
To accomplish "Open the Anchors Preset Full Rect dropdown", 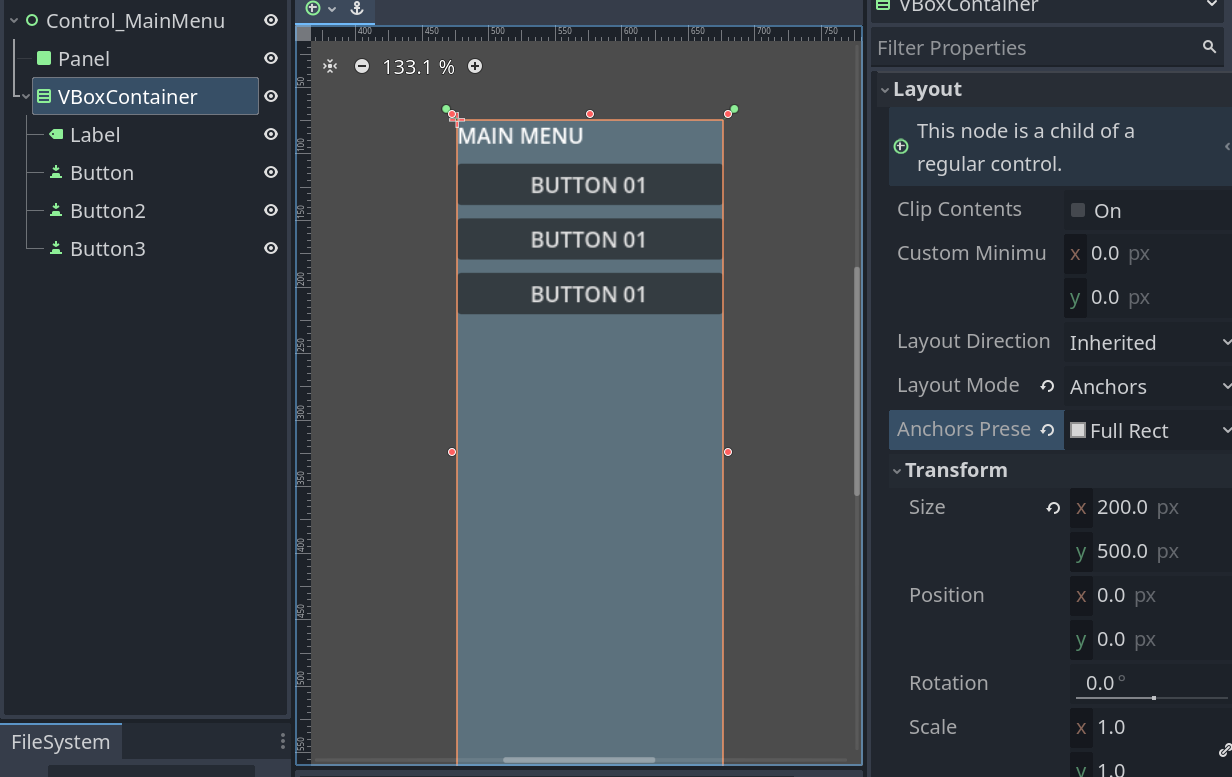I will coord(1148,431).
